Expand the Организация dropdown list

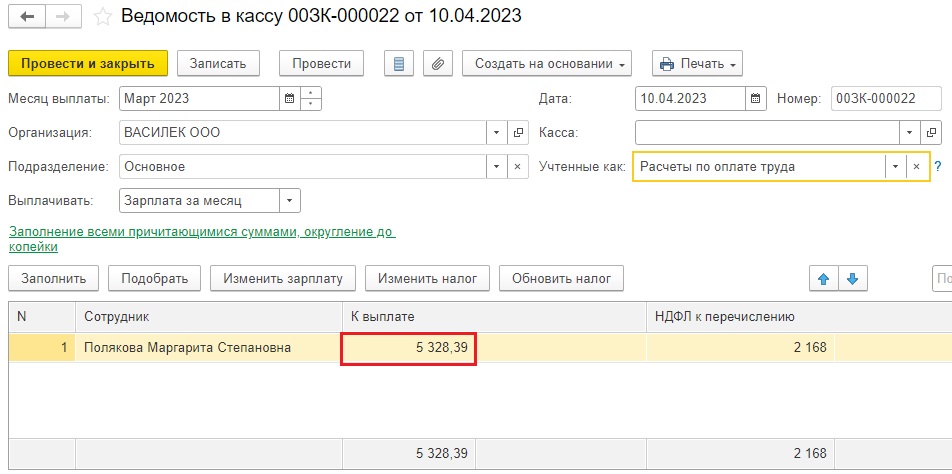(x=497, y=132)
